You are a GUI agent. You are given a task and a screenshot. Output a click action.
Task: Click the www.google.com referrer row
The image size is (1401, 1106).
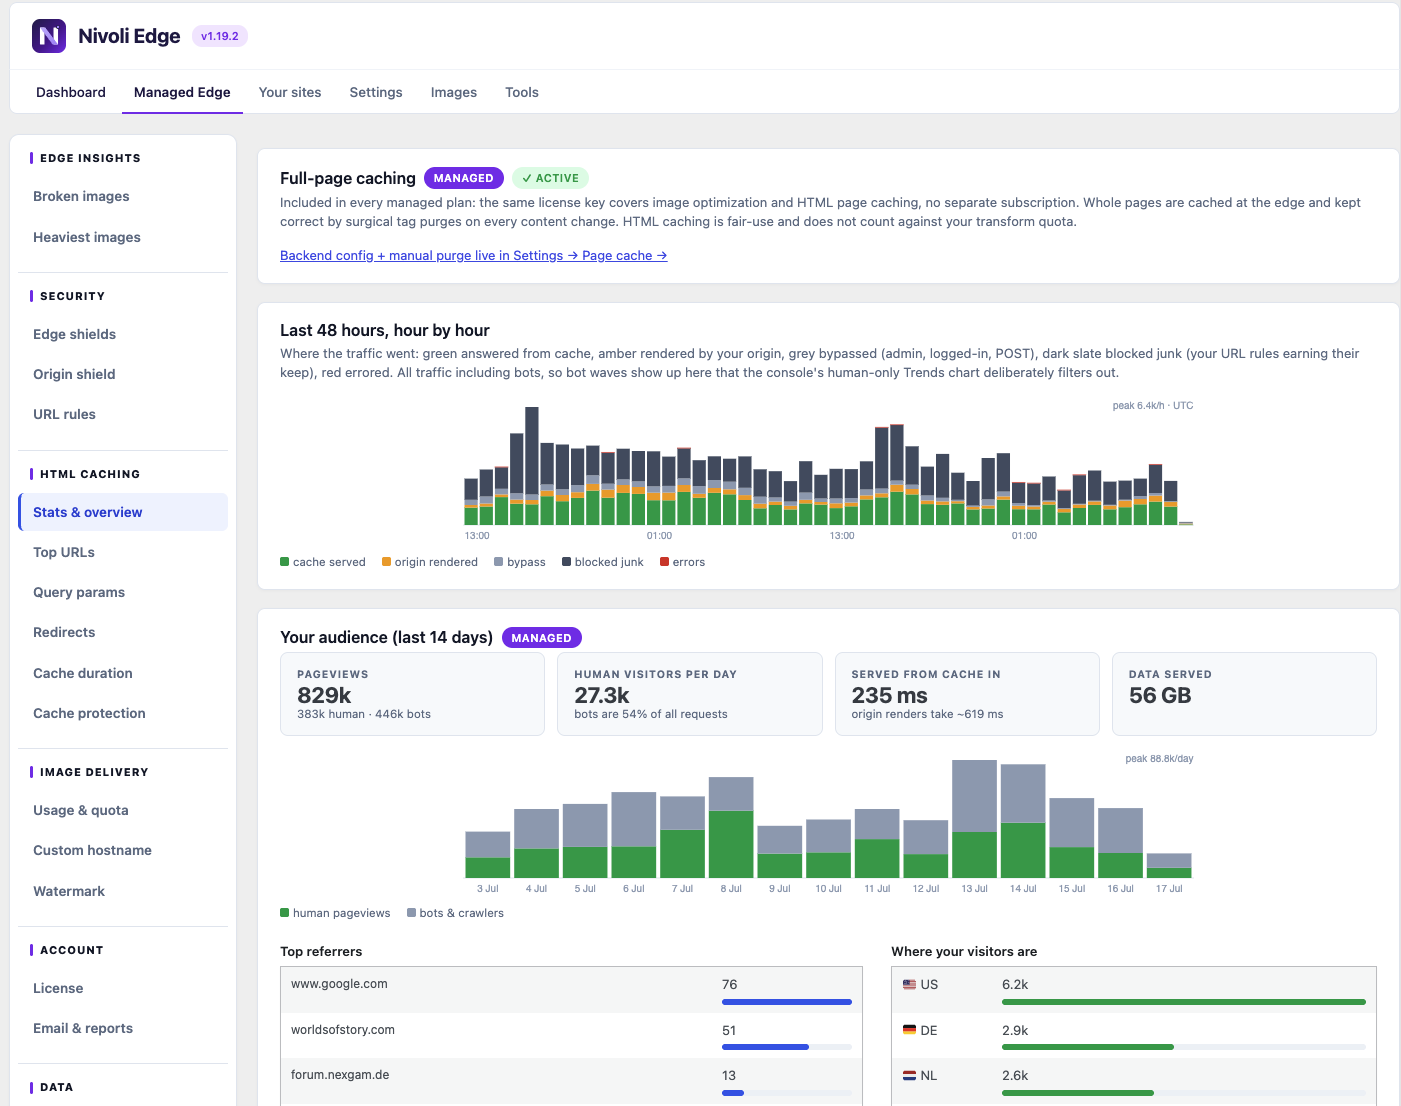[571, 990]
